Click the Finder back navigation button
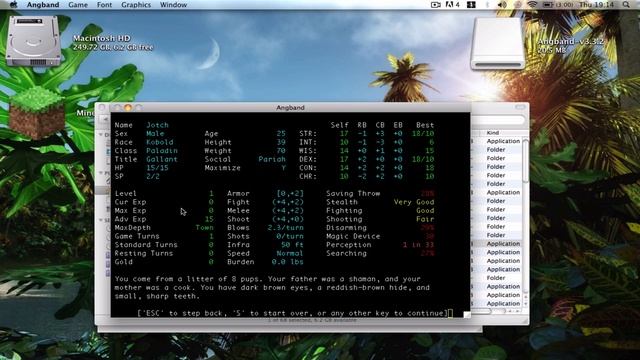The width and height of the screenshot is (640, 360). (x=105, y=120)
